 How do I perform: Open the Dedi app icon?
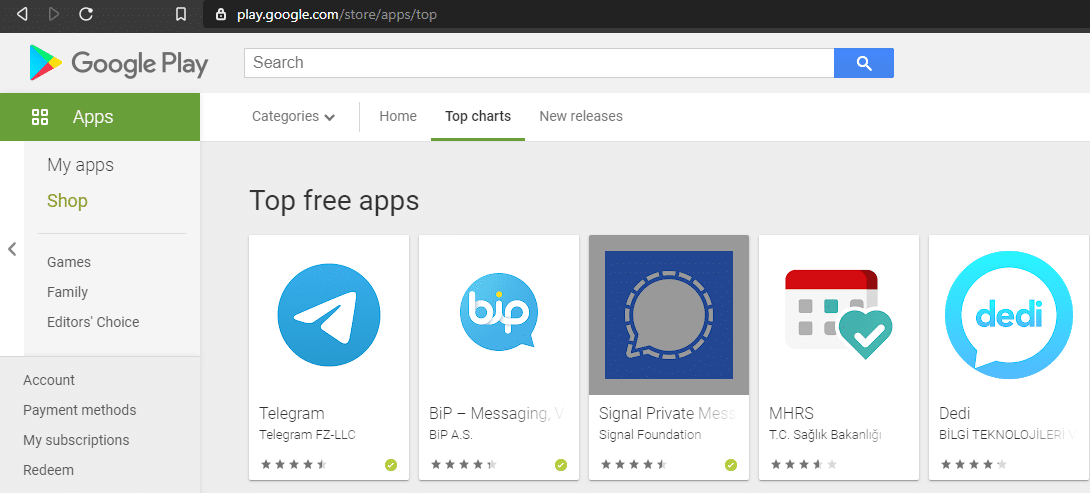pyautogui.click(x=1009, y=315)
